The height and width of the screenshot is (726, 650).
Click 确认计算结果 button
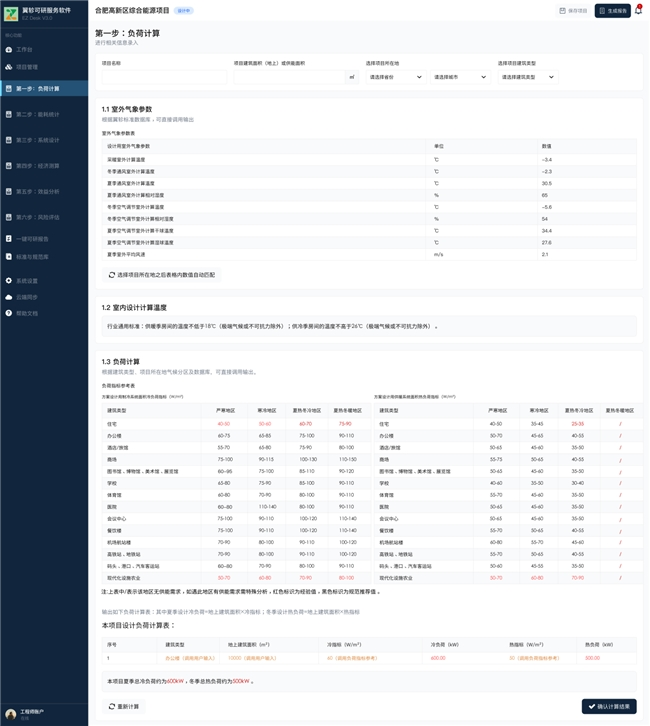click(x=609, y=706)
